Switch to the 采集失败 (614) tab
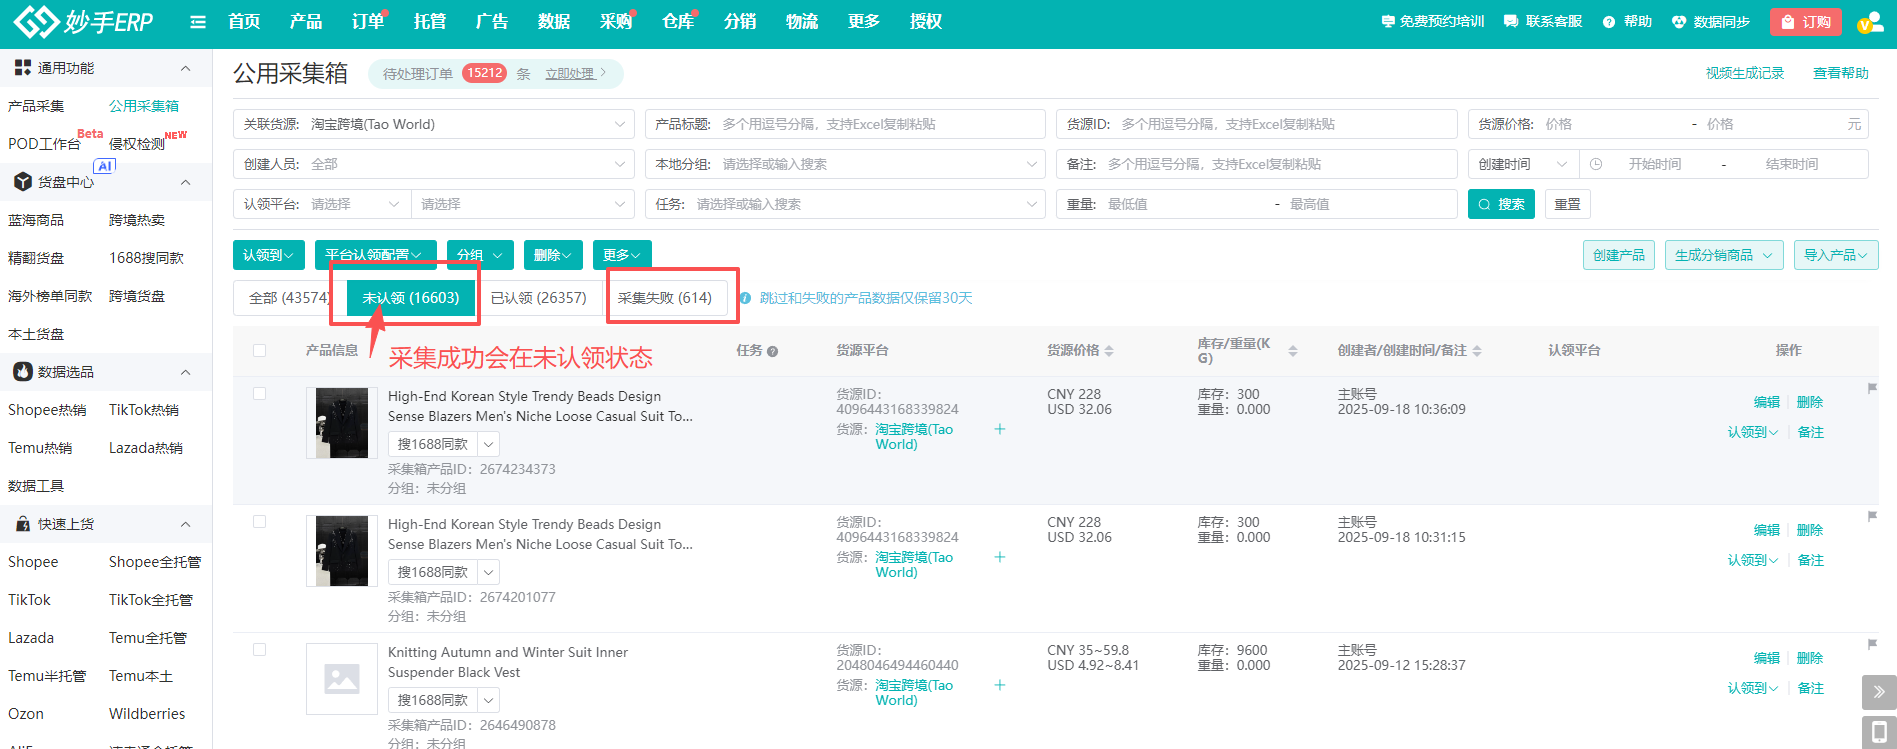The image size is (1897, 749). (665, 298)
